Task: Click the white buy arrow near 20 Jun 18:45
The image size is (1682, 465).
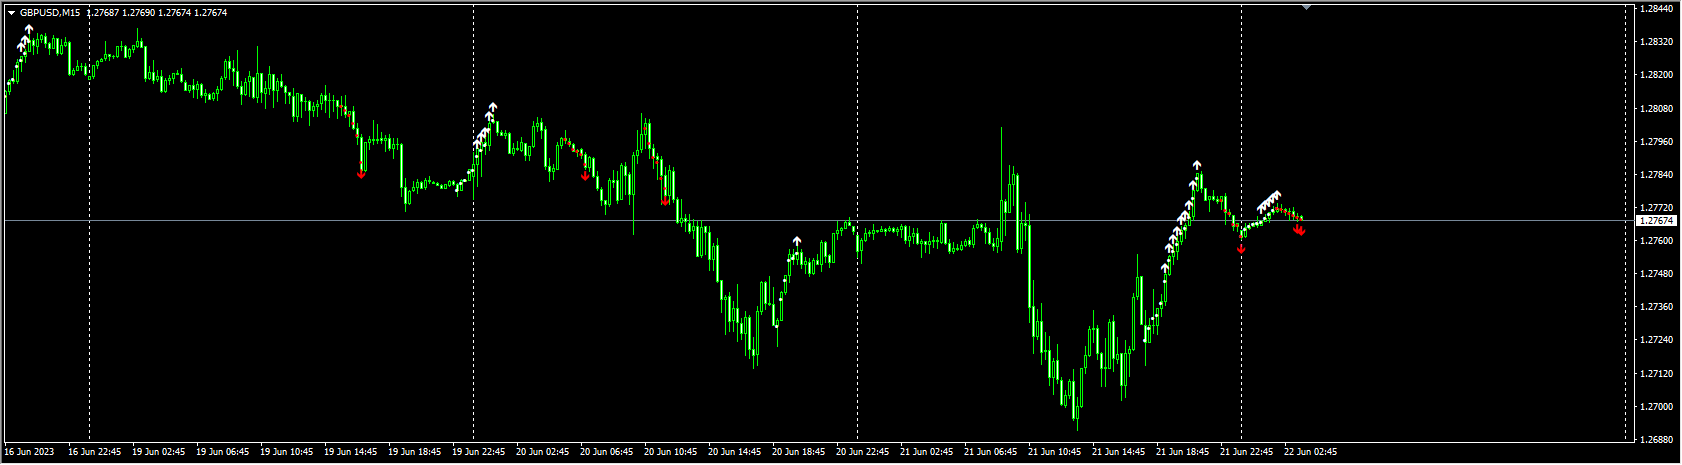Action: (797, 241)
